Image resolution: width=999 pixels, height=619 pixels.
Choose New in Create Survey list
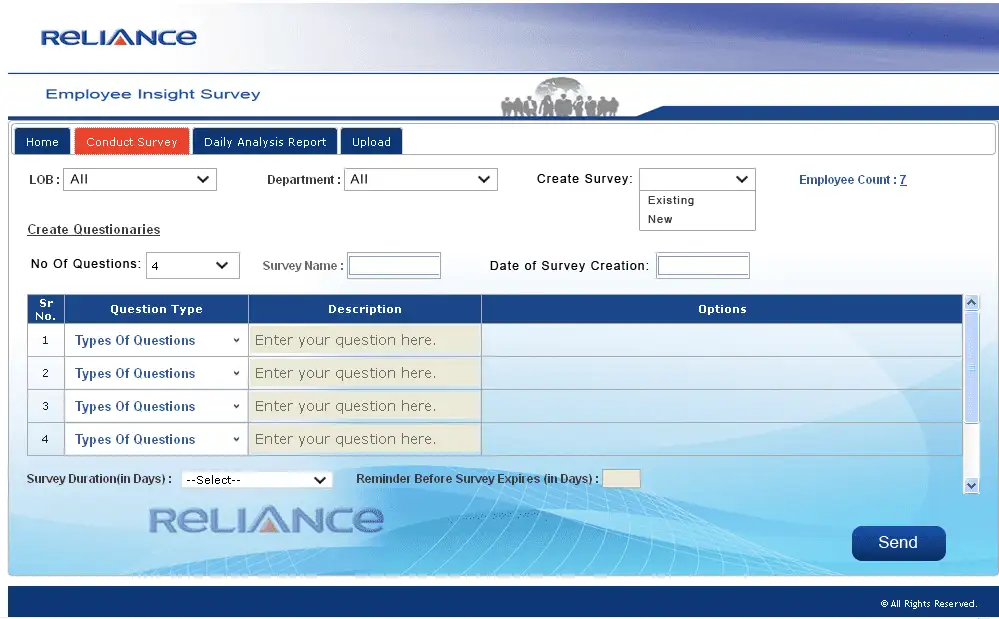(660, 219)
